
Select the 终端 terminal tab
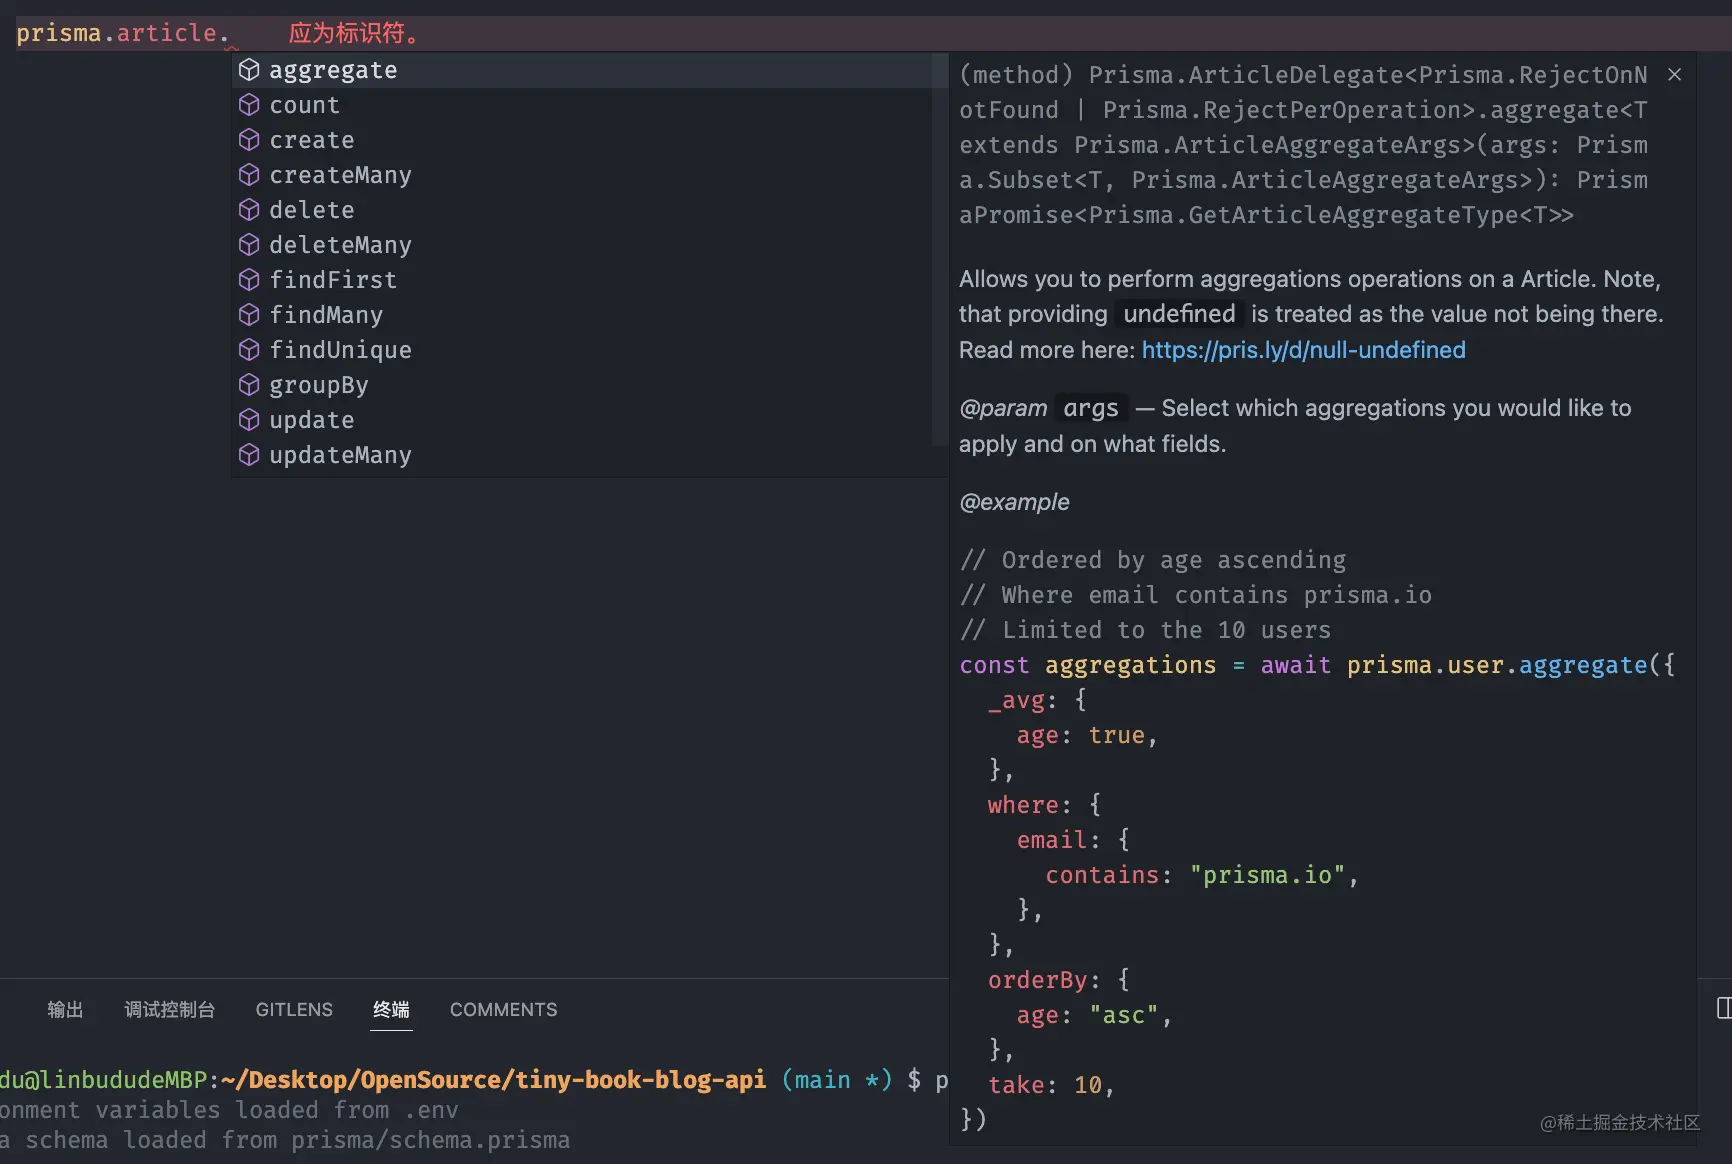391,1010
